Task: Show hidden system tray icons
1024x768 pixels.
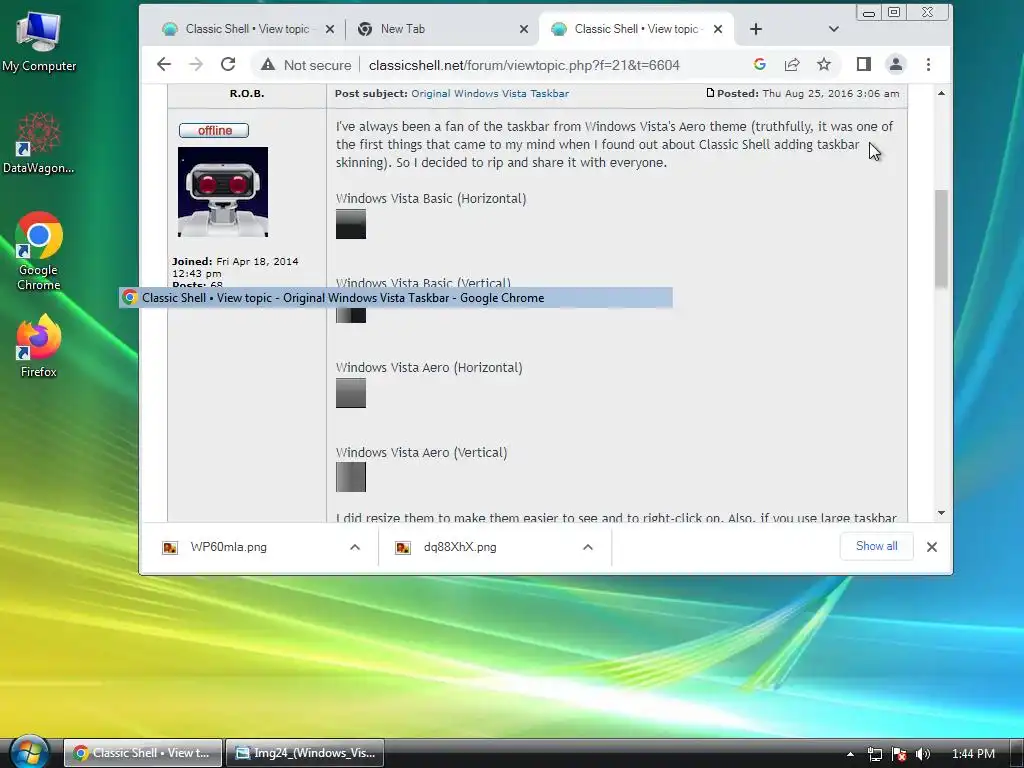Action: [x=850, y=754]
